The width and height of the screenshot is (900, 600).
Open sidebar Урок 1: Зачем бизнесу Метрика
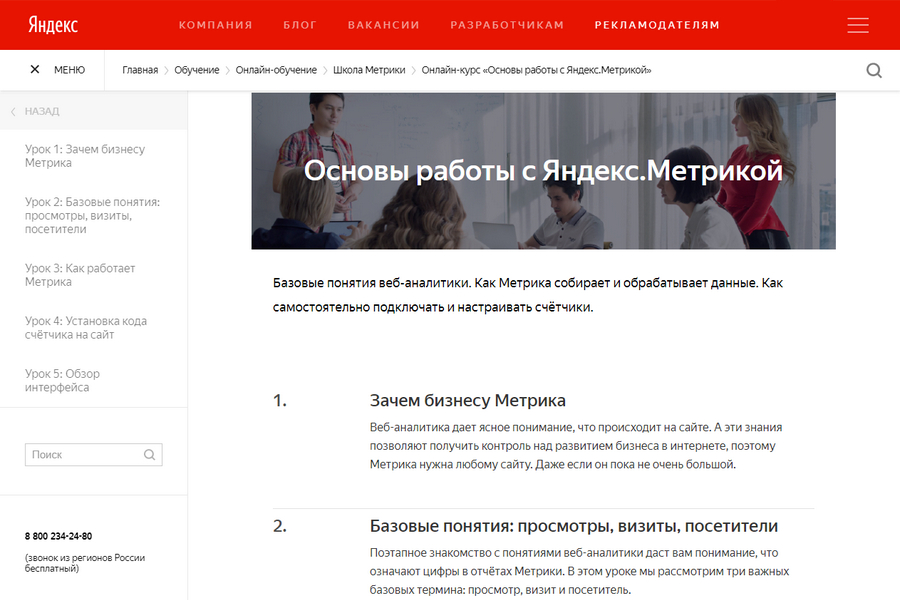(x=85, y=156)
